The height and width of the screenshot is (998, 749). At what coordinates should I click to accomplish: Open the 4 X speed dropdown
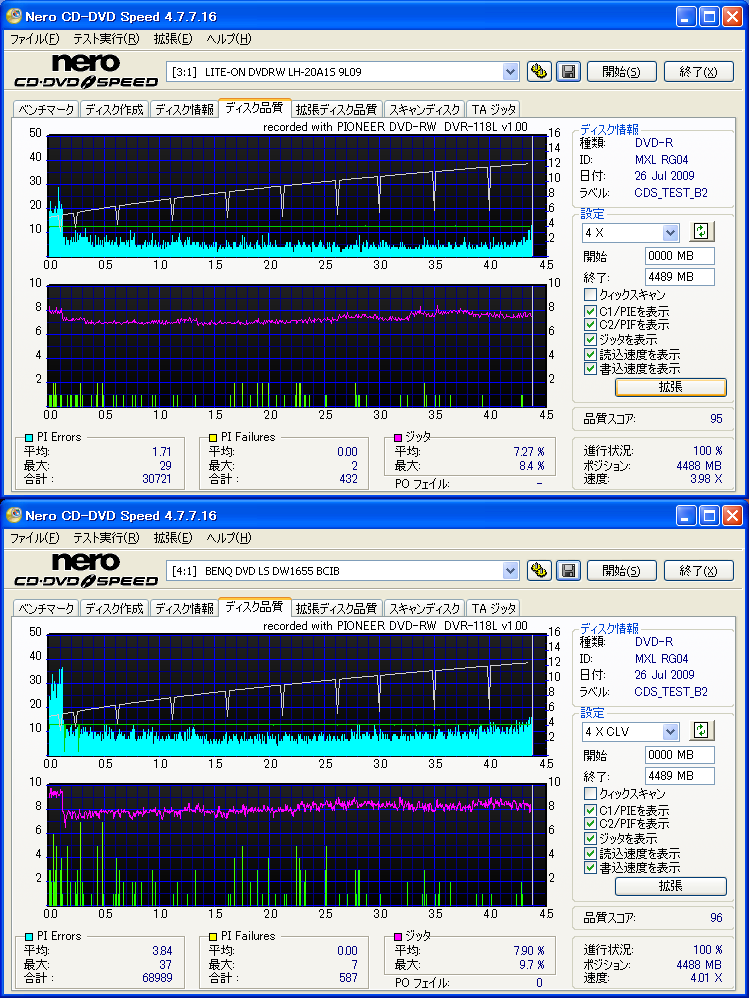[670, 233]
